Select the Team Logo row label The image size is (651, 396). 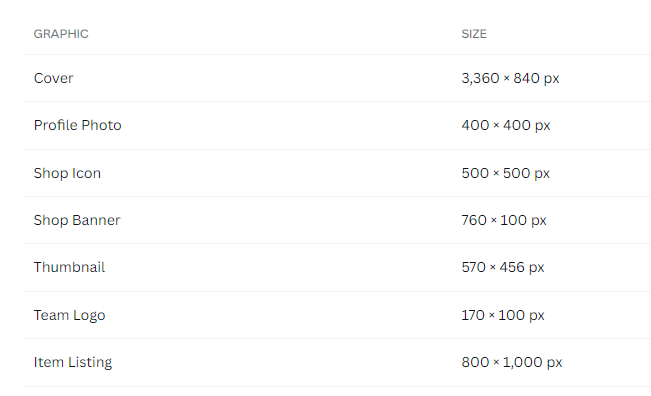69,315
